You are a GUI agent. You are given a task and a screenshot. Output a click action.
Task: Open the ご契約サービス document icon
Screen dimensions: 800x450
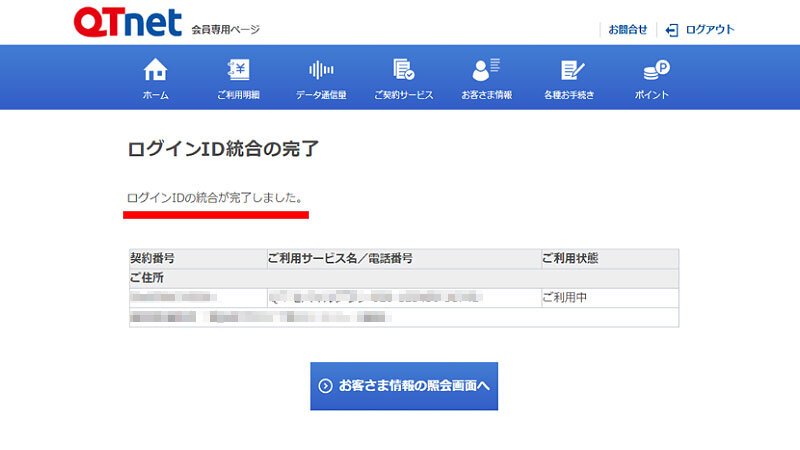pyautogui.click(x=403, y=71)
